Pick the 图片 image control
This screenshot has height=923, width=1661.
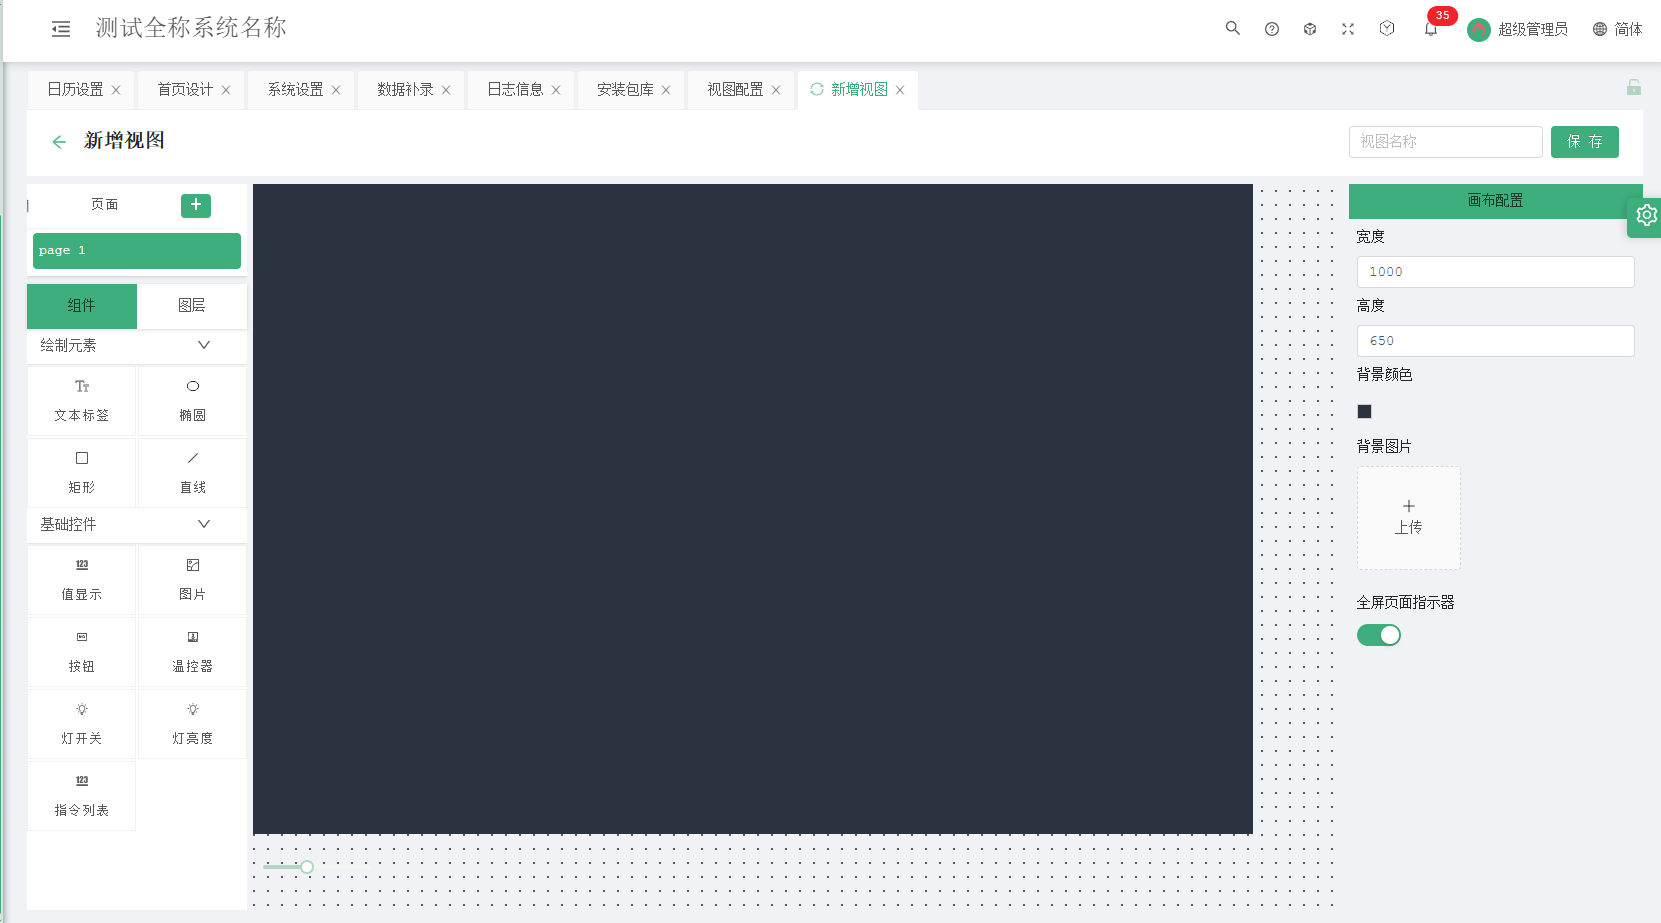point(193,580)
